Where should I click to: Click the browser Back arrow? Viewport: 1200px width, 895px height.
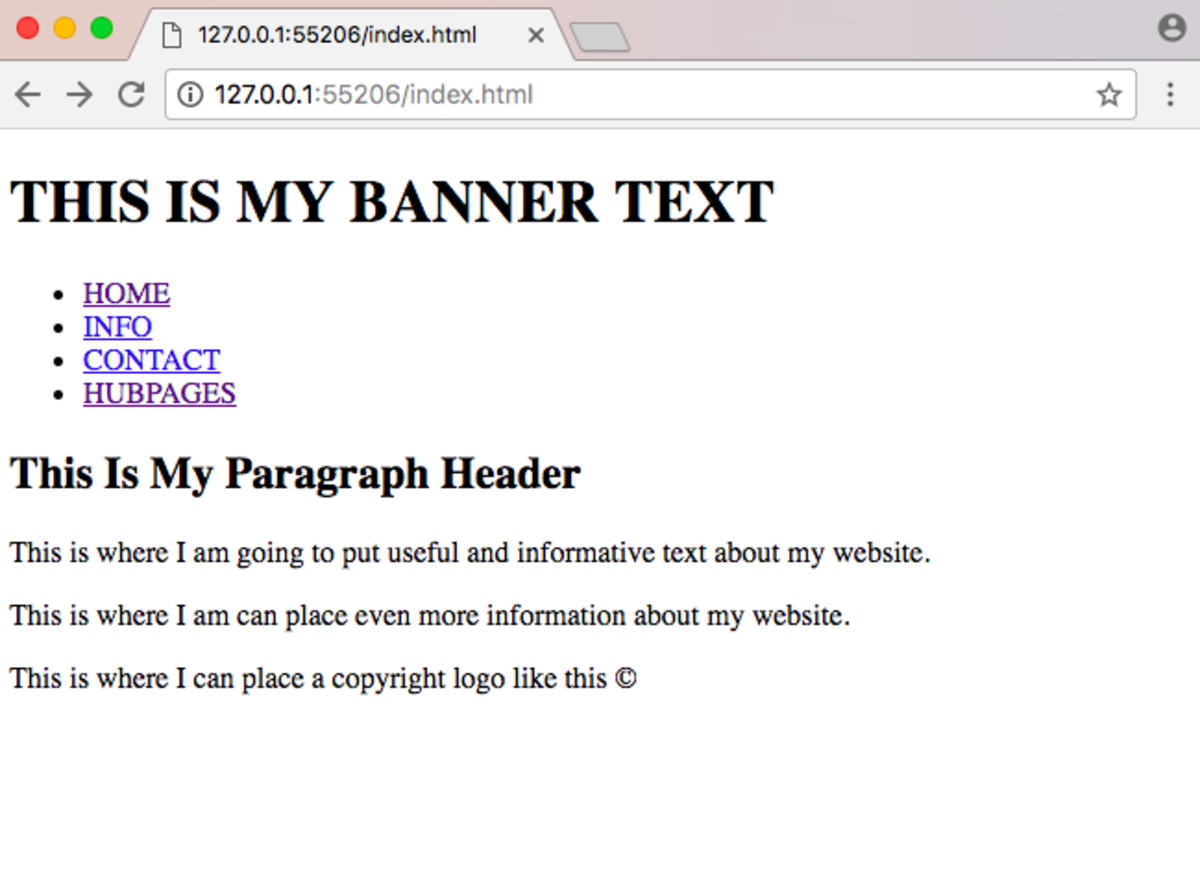coord(27,95)
